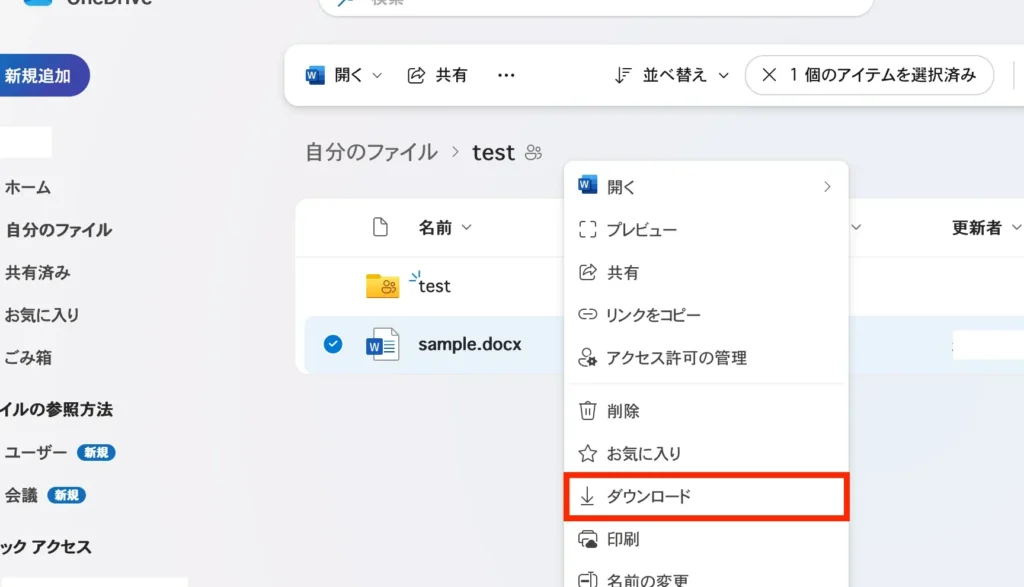The image size is (1024, 587).
Task: Expand the 開く dropdown in the toolbar
Action: click(377, 76)
